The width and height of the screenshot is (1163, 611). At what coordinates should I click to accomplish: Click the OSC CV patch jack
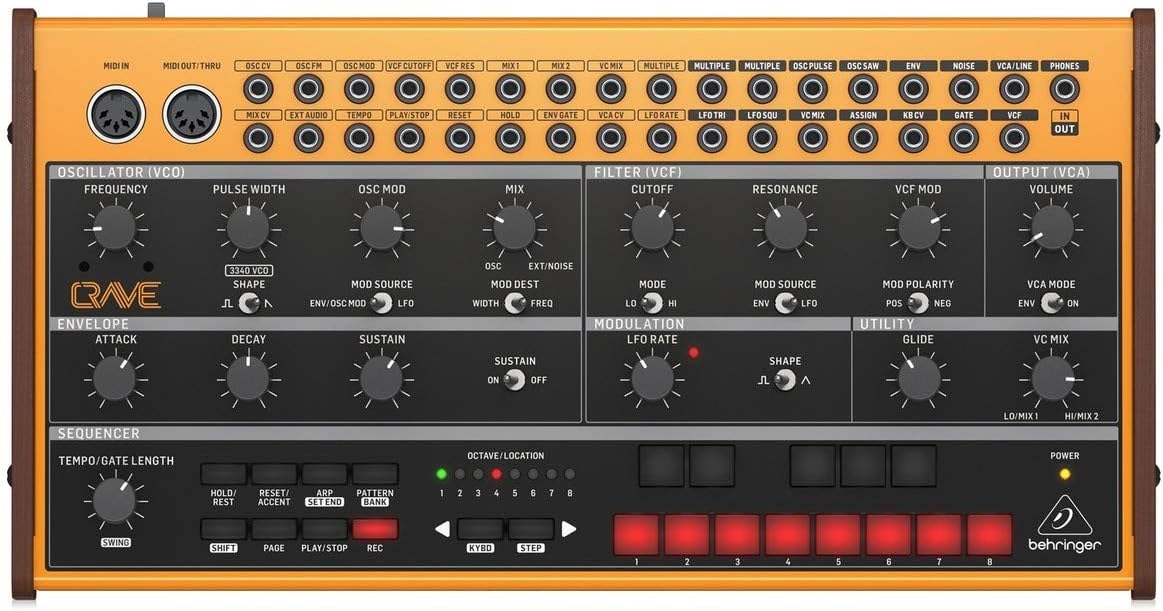pos(258,89)
